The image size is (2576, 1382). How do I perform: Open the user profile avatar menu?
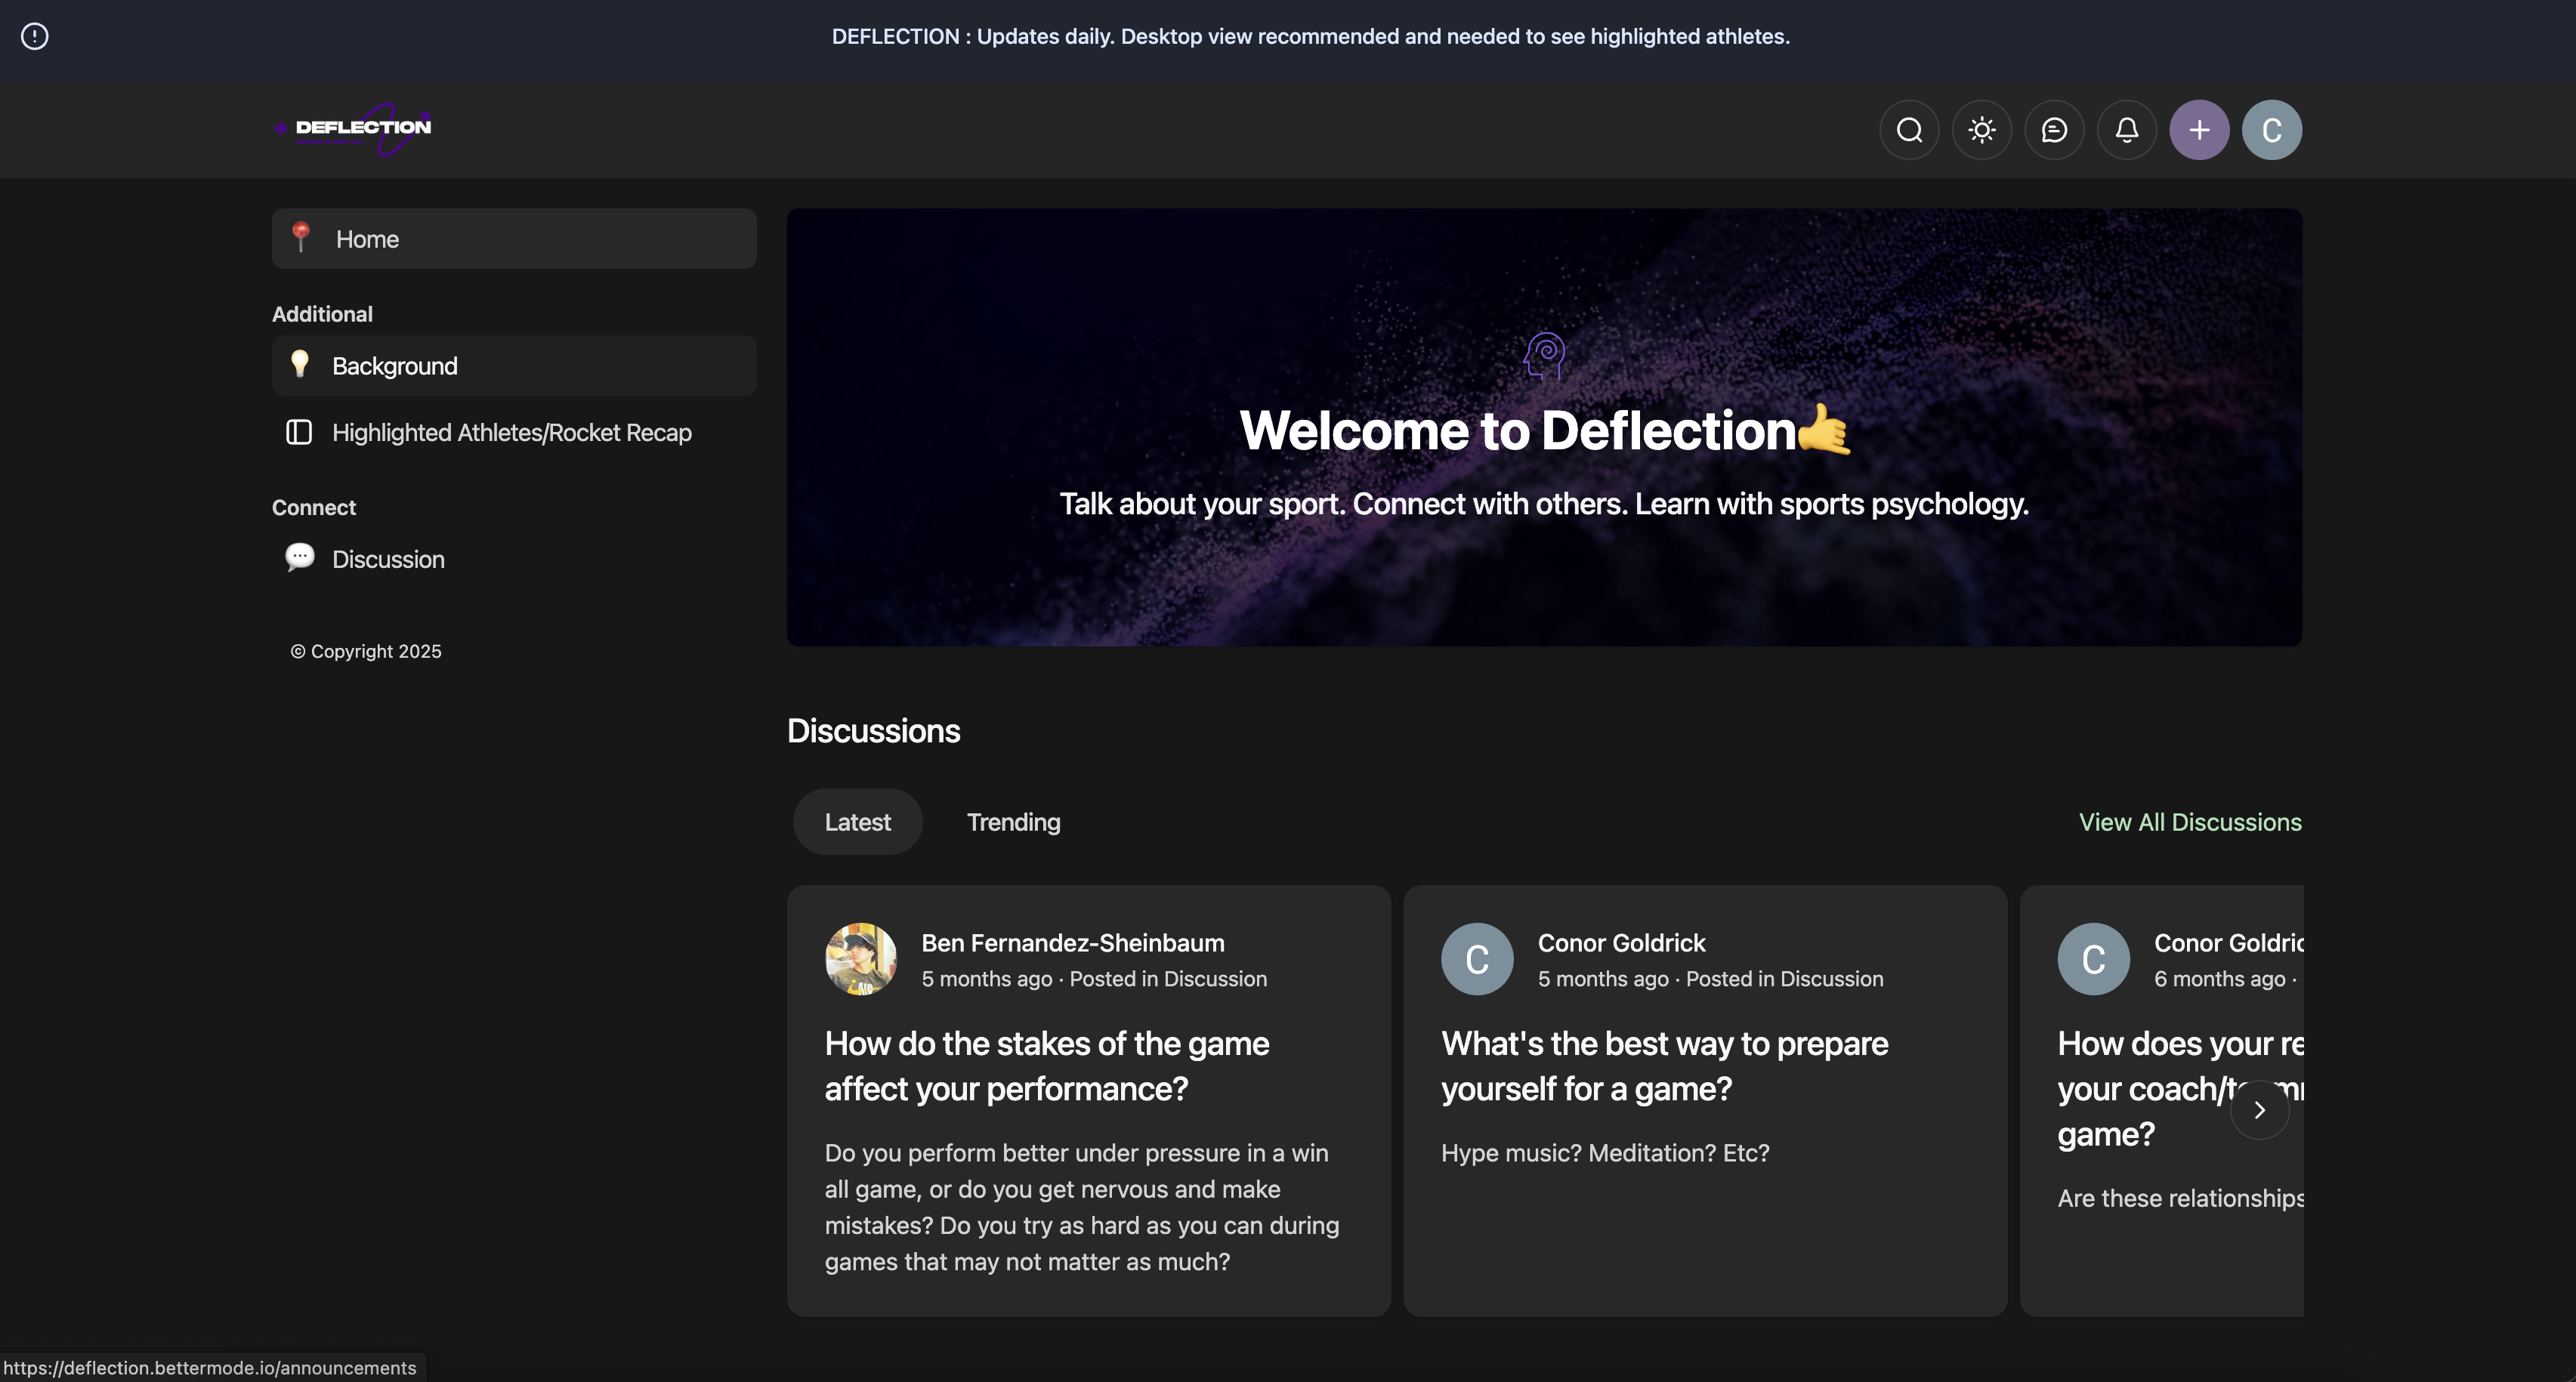click(x=2271, y=130)
